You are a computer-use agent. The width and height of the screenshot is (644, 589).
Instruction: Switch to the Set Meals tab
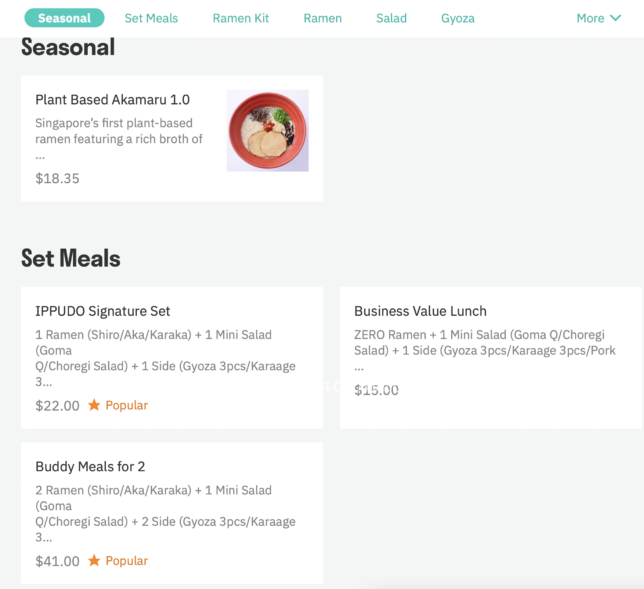coord(151,18)
